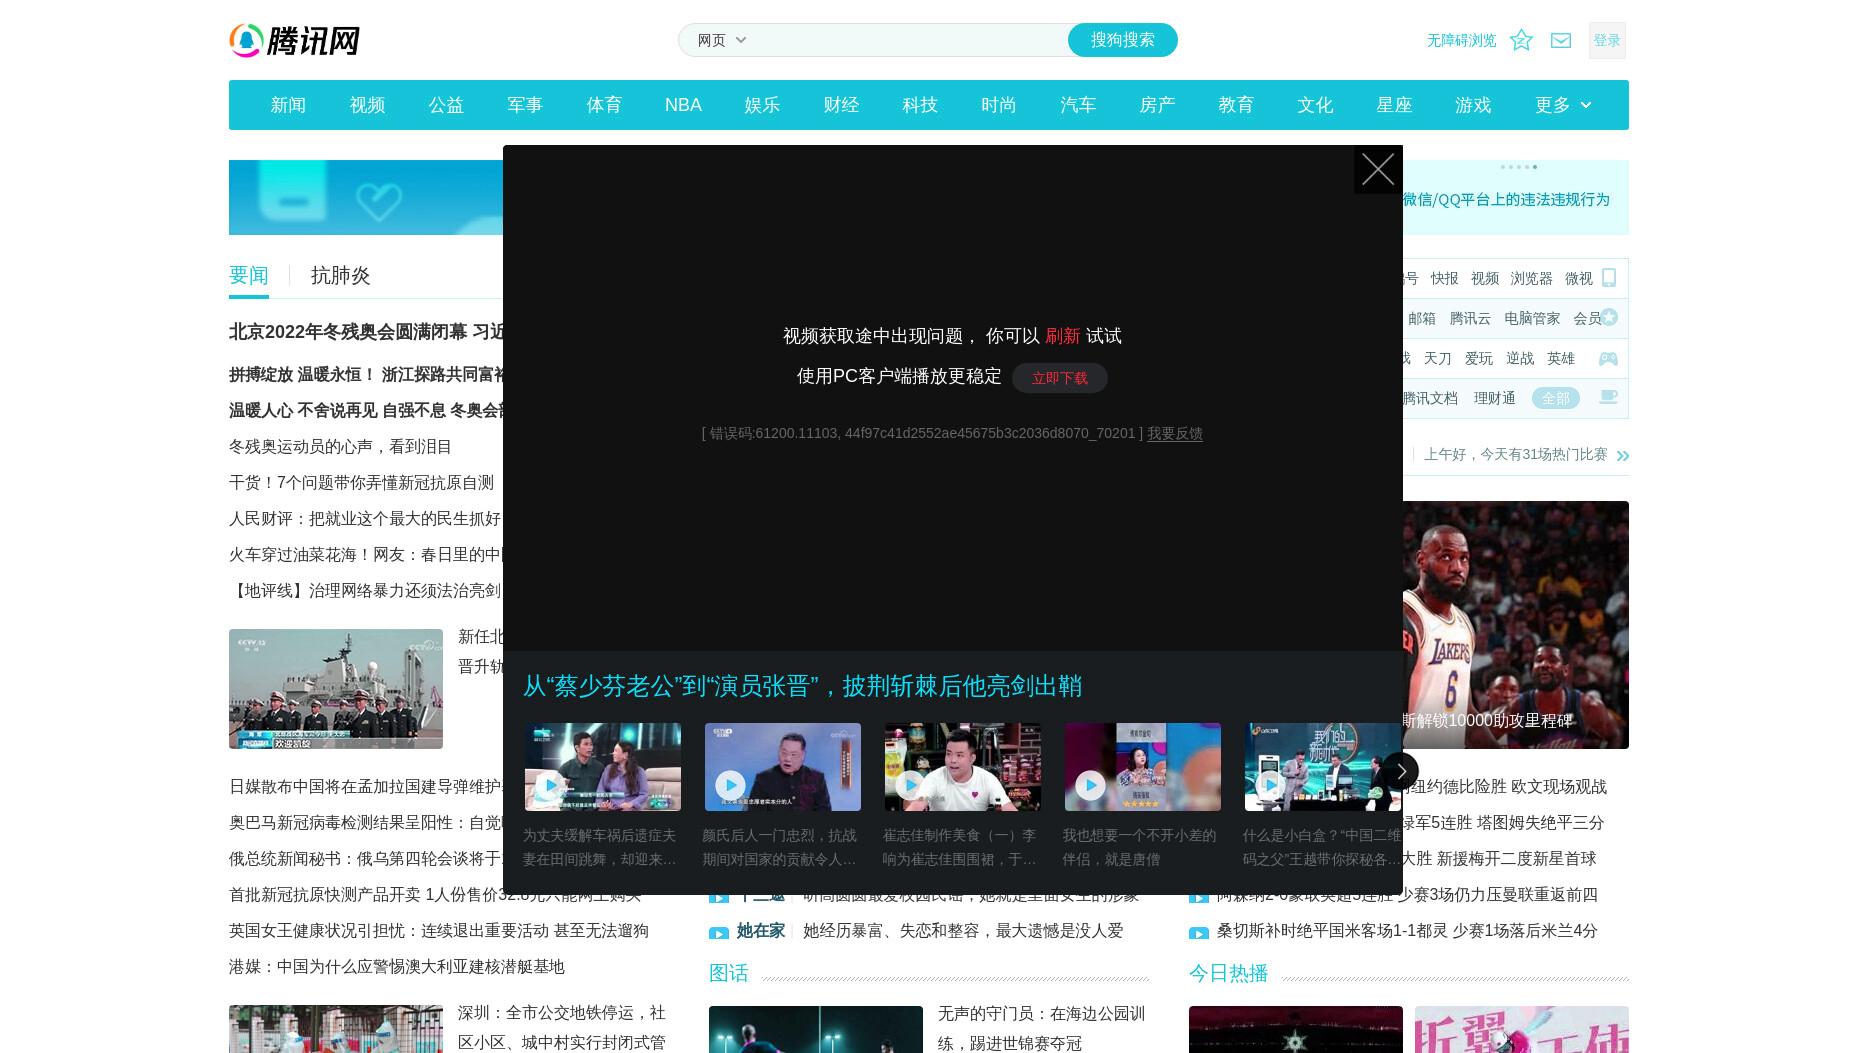Screen dimensions: 1858x1053
Task: Click the gamepad icon in games row
Action: [x=1608, y=358]
